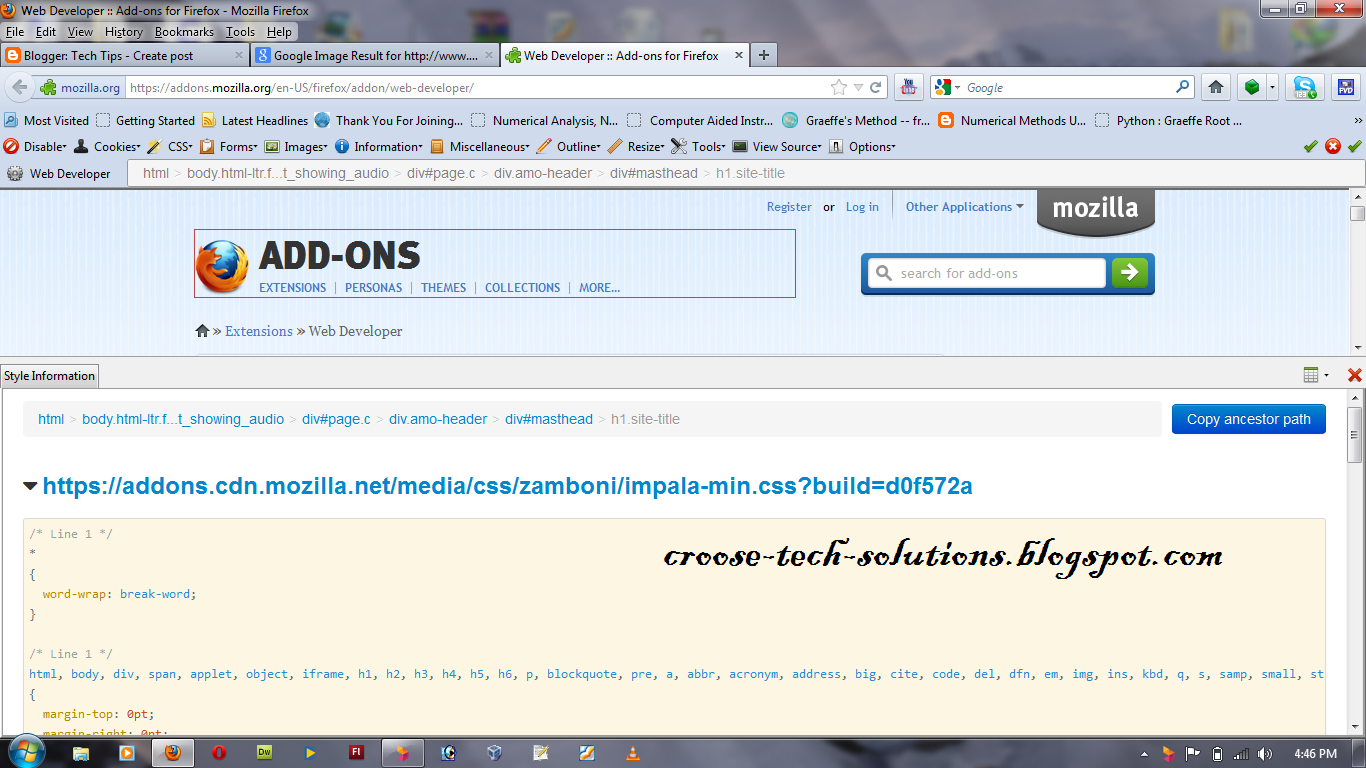The width and height of the screenshot is (1366, 768).
Task: Click the Skype toolbar icon
Action: [1304, 87]
